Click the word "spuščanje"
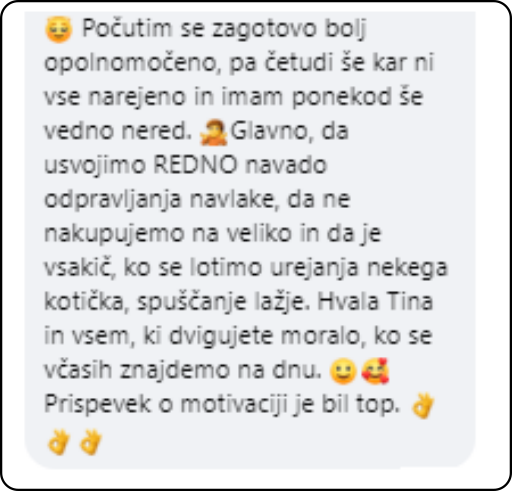Viewport: 512px width, 491px height. click(192, 302)
